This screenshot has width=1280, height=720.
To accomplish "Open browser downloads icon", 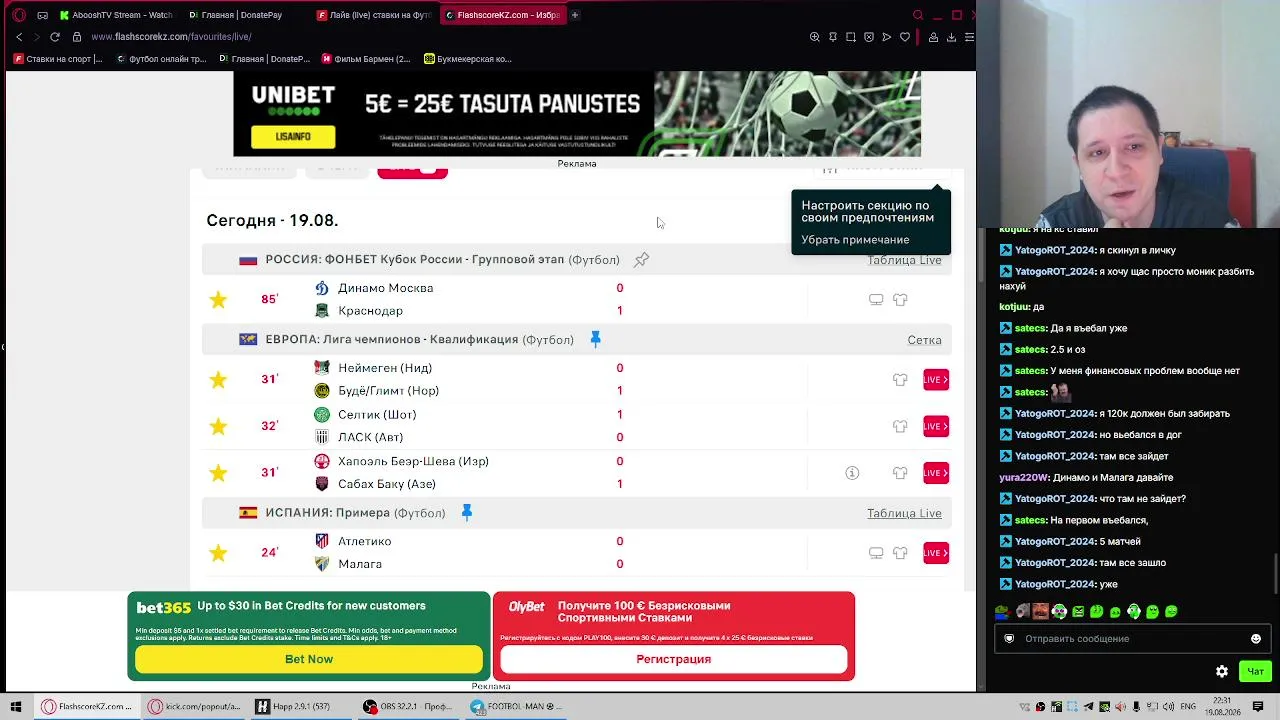I will pos(951,37).
